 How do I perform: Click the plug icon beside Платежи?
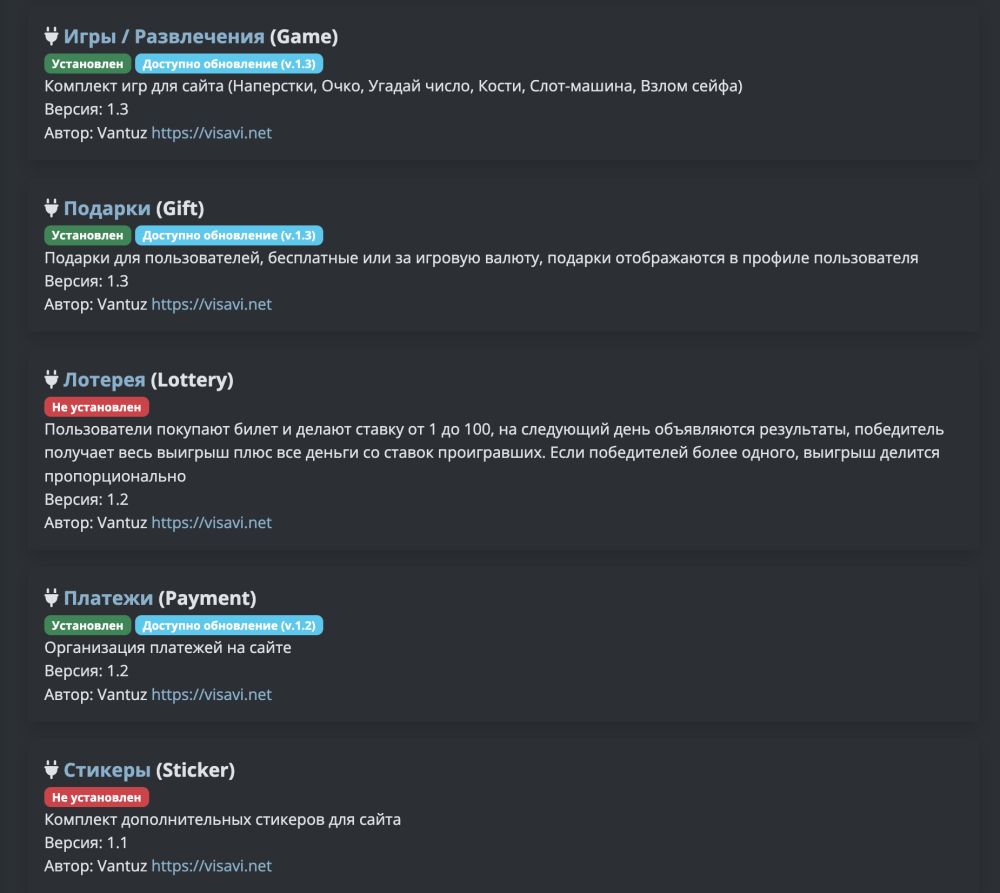tap(52, 598)
